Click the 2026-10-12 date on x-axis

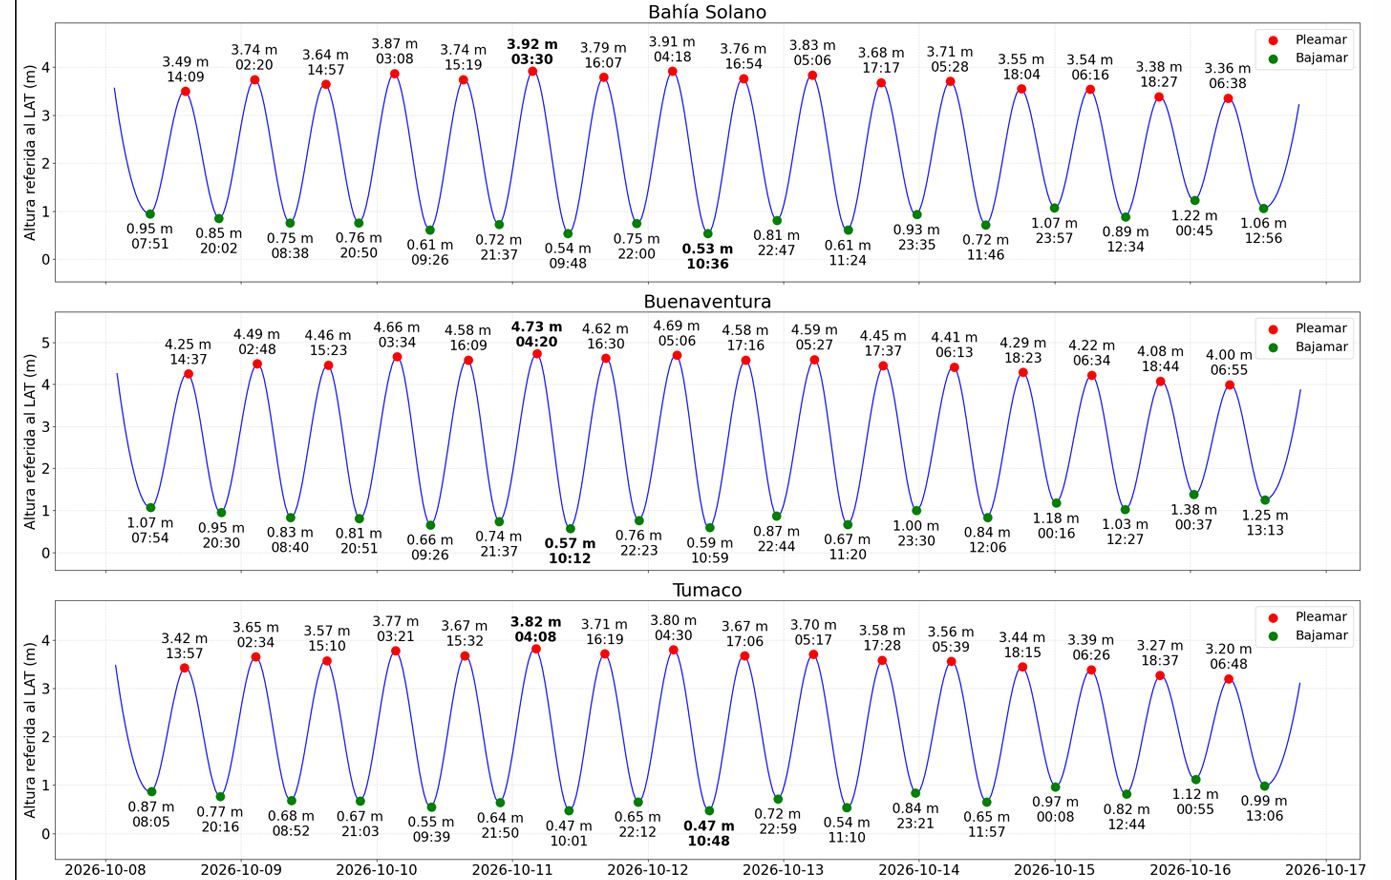coord(648,870)
